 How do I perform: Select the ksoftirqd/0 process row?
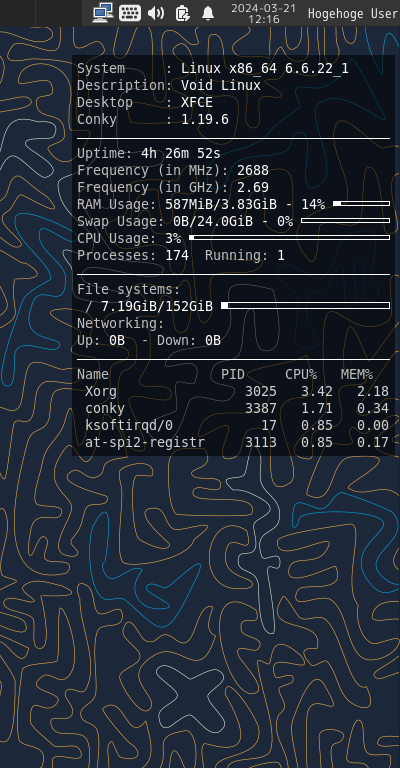tap(233, 426)
